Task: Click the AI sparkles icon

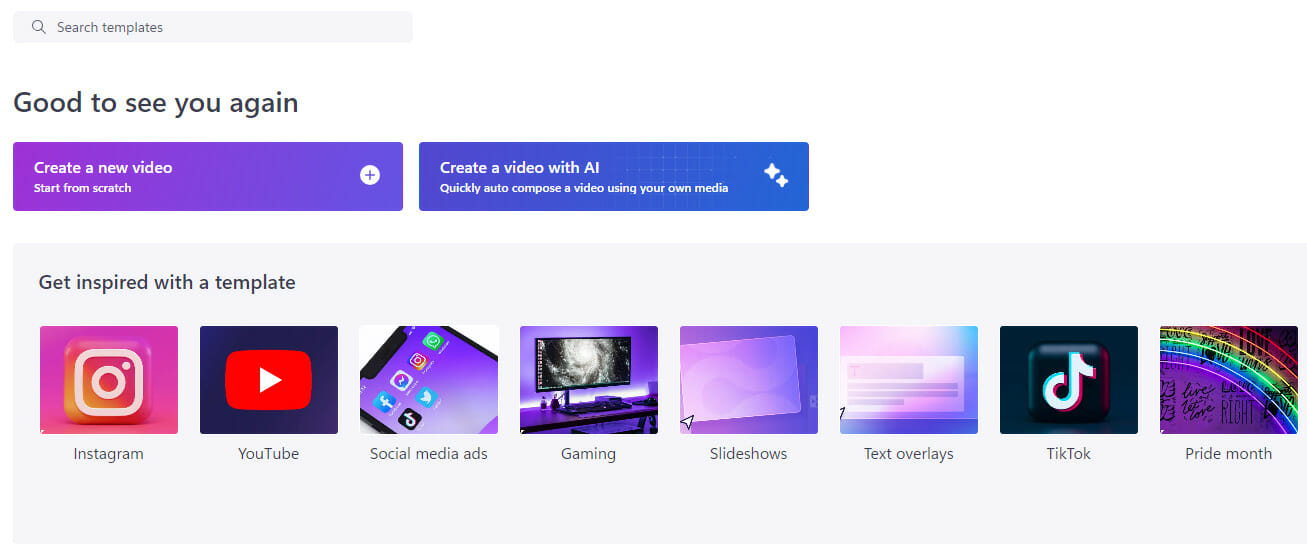Action: pos(776,175)
